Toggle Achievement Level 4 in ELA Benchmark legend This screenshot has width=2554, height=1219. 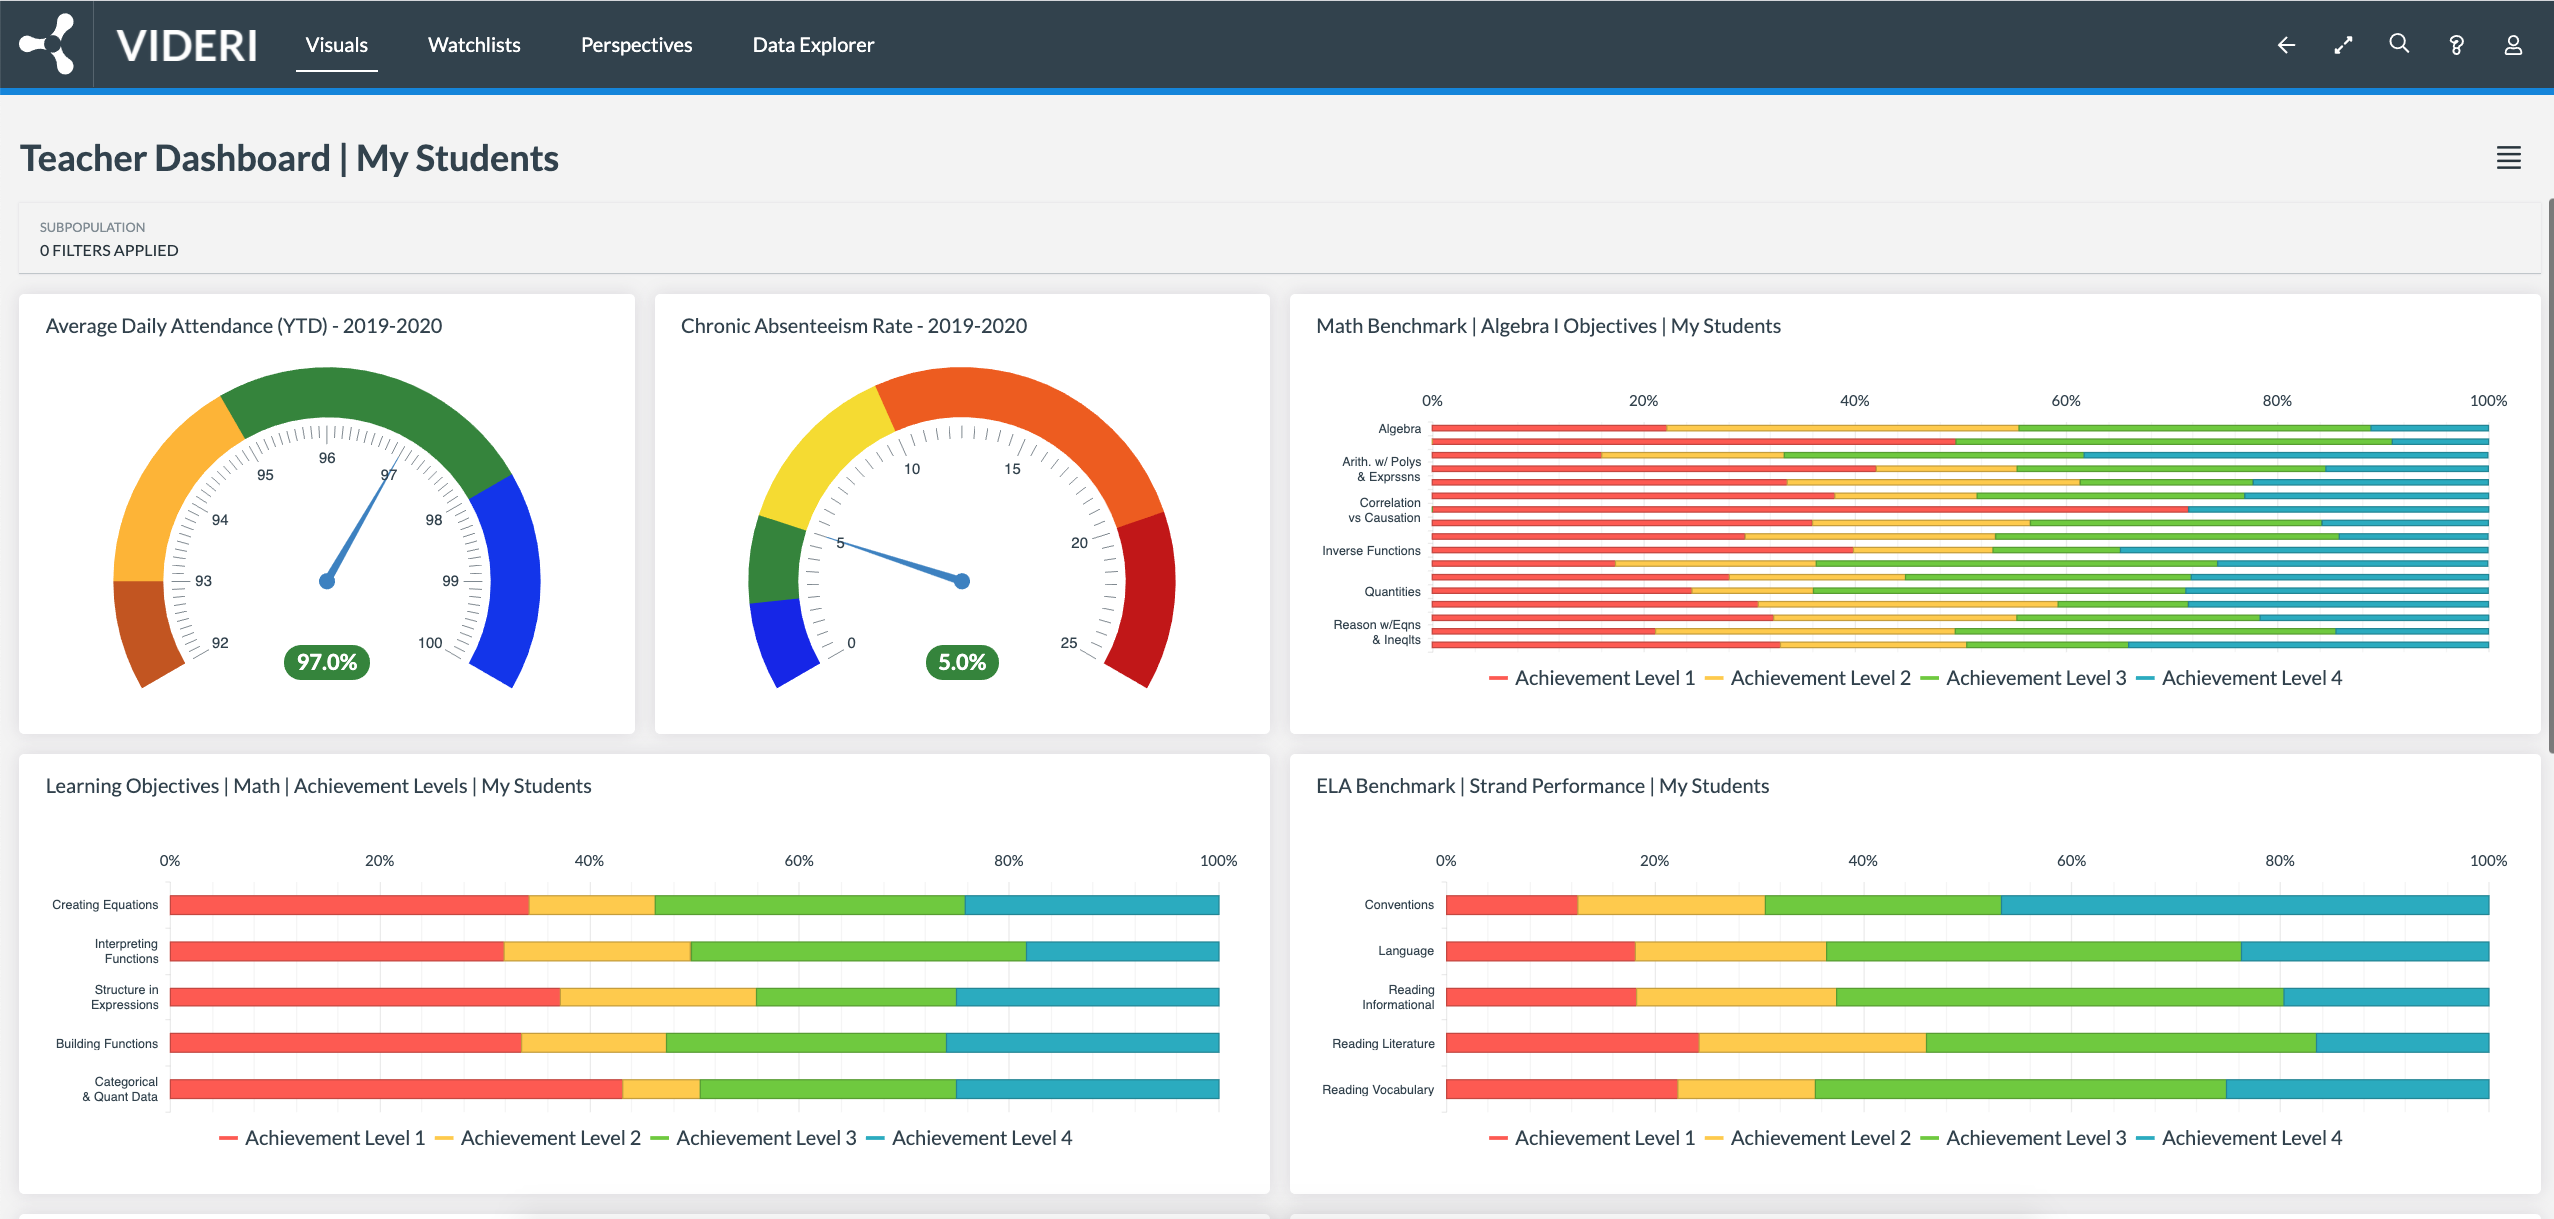(x=2251, y=1137)
